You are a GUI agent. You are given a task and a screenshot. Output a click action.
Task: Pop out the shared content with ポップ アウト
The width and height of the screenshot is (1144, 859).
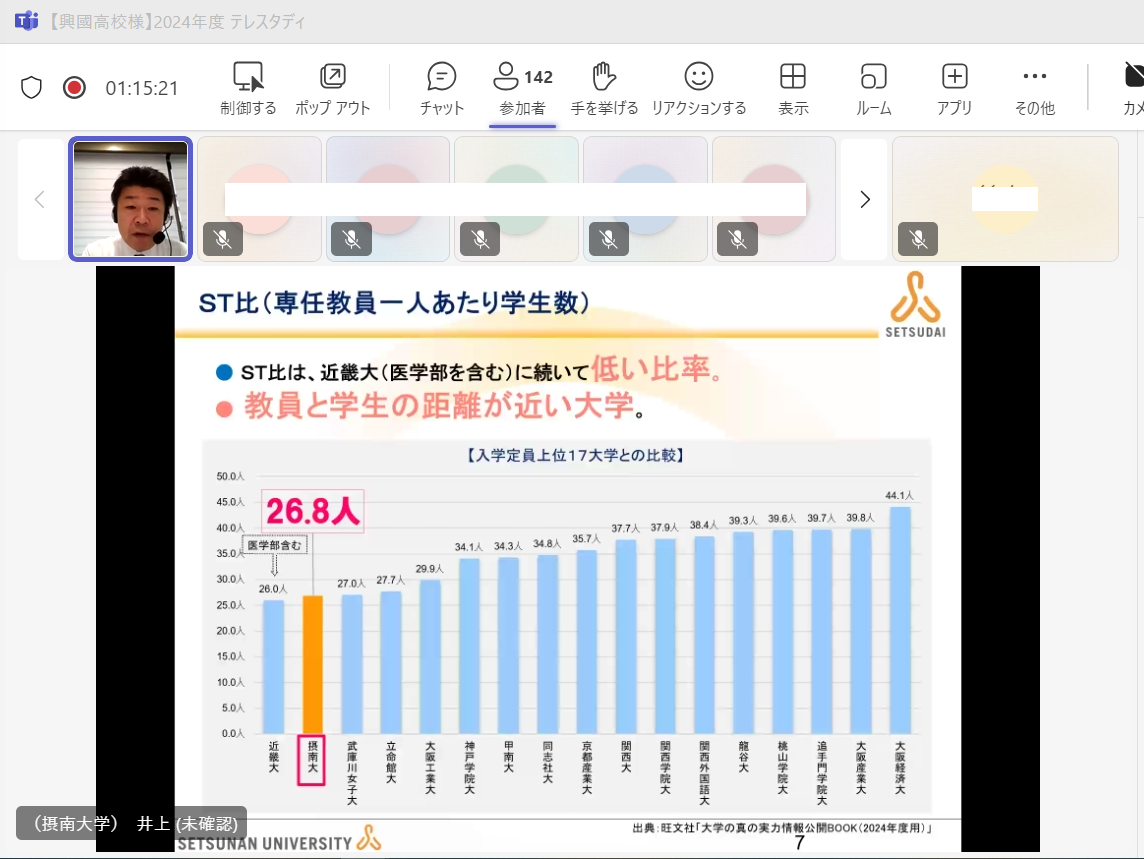(x=333, y=88)
